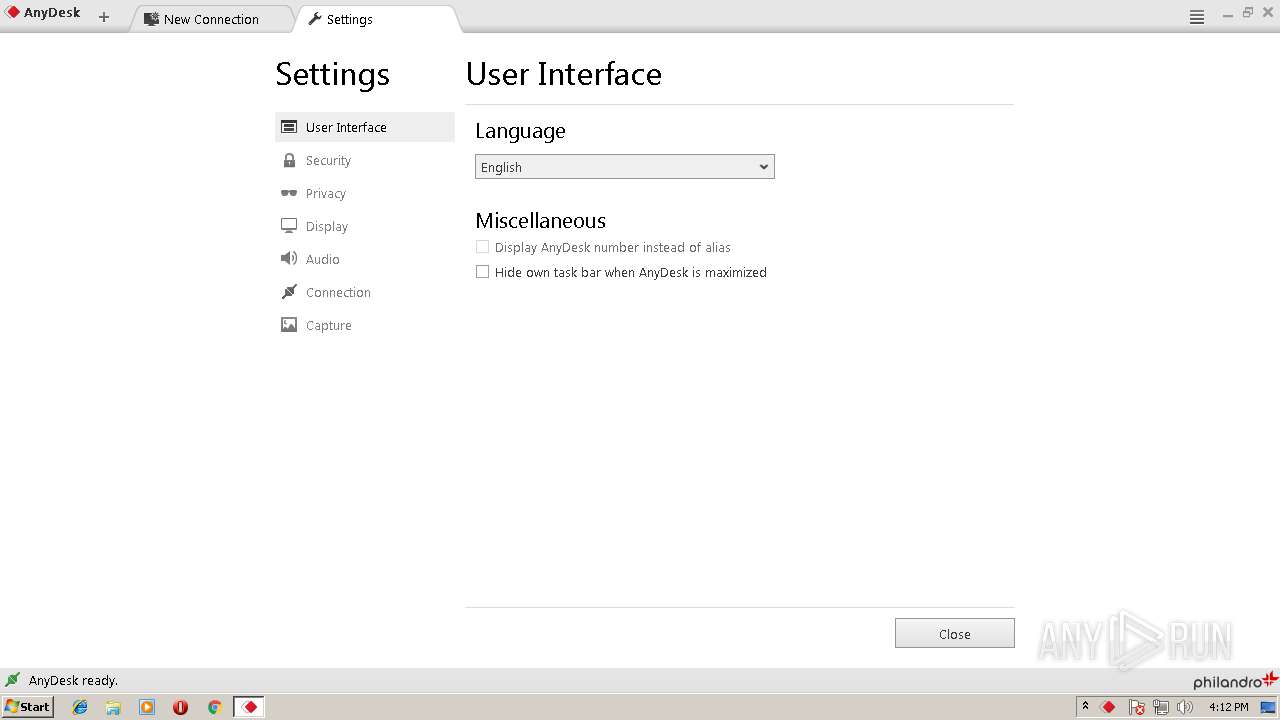1280x720 pixels.
Task: Launch Opera browser from taskbar
Action: pyautogui.click(x=180, y=707)
